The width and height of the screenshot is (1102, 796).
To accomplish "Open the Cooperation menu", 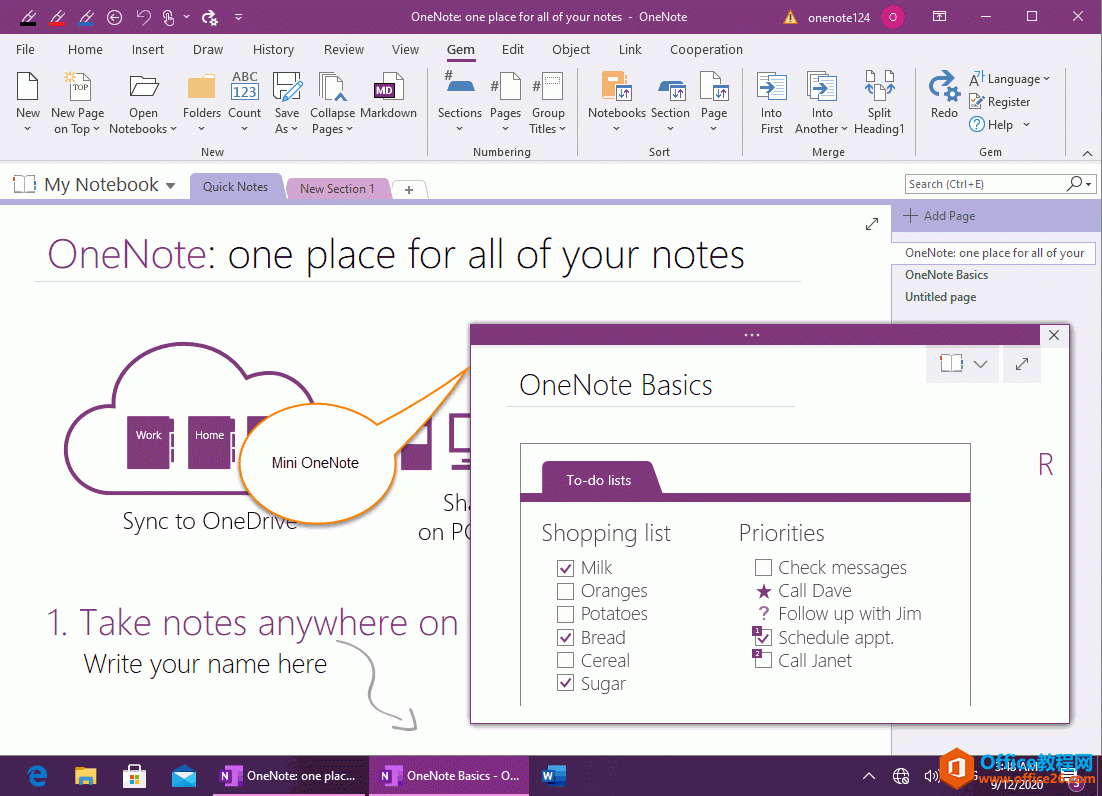I will (706, 49).
